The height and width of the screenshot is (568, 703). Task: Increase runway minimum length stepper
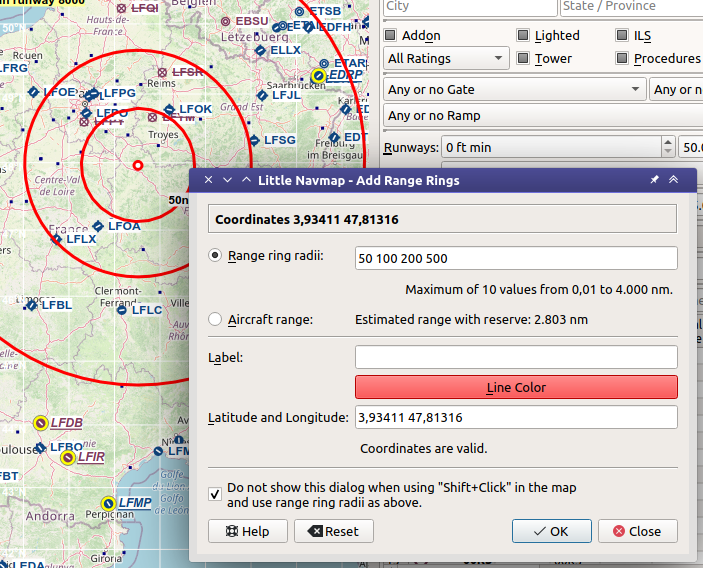(668, 142)
